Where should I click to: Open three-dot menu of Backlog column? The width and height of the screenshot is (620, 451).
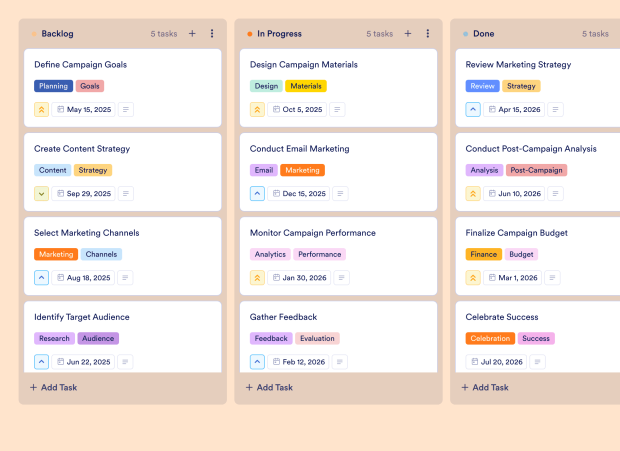coord(212,34)
